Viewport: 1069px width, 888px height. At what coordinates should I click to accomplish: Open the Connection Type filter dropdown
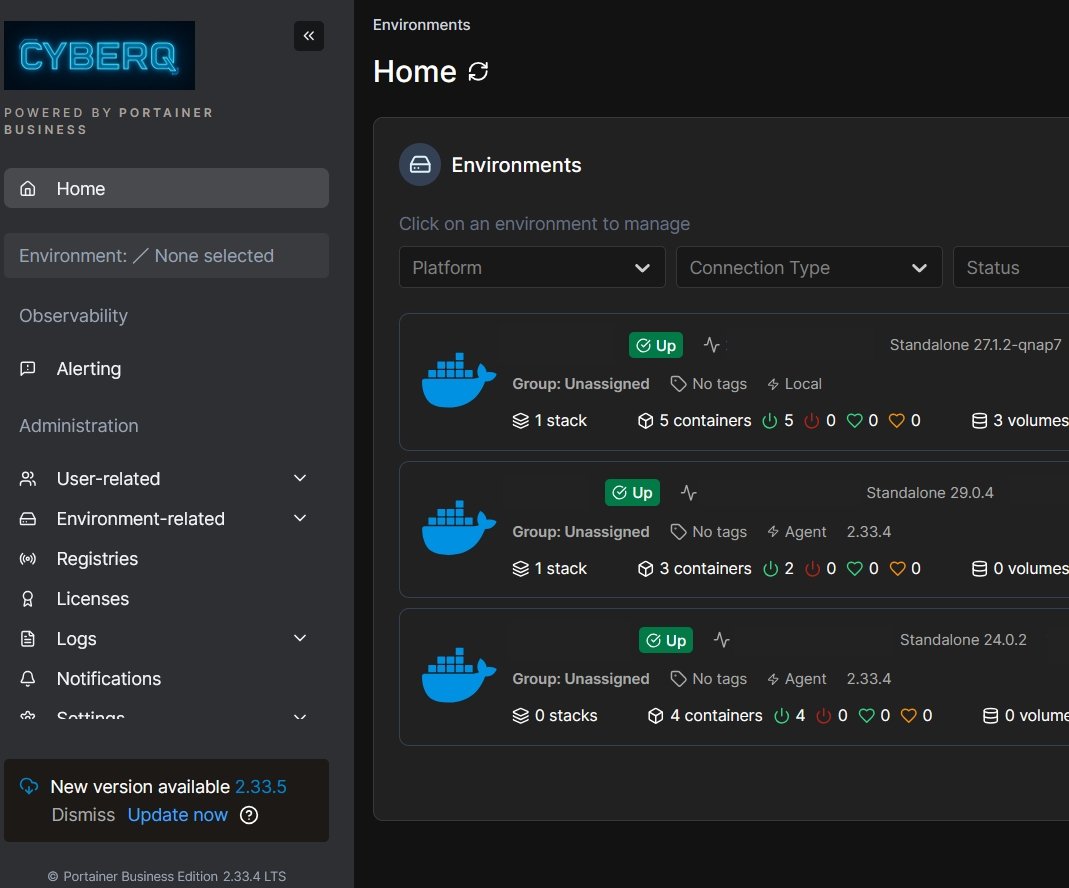pos(808,268)
